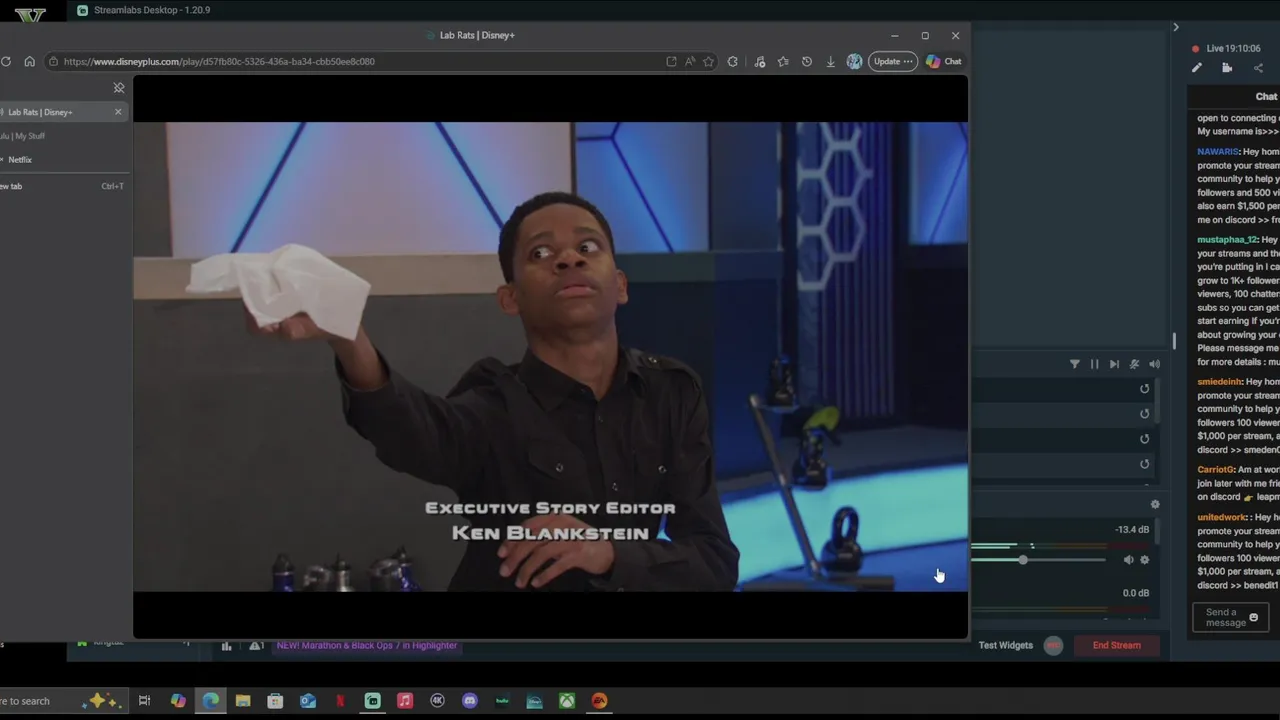Open the performance stats bar icon
Viewport: 1280px width, 720px height.
[x=226, y=646]
